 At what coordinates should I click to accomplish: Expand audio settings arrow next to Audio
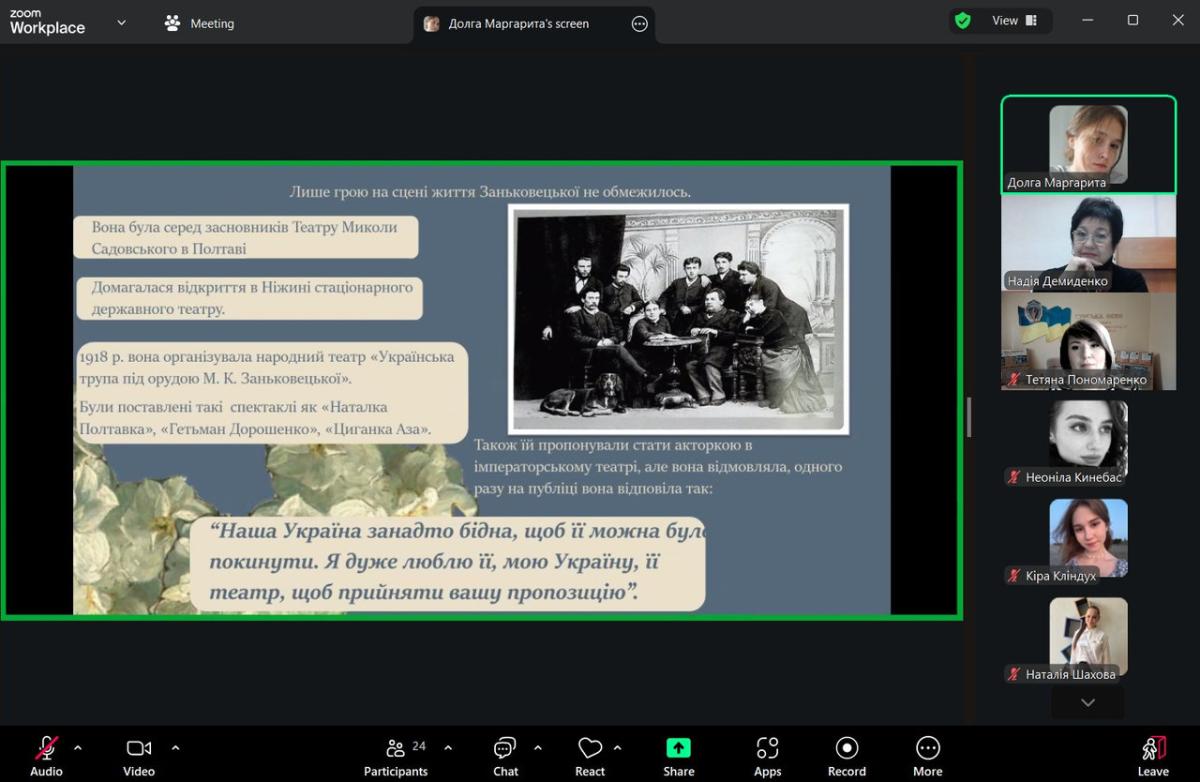78,747
